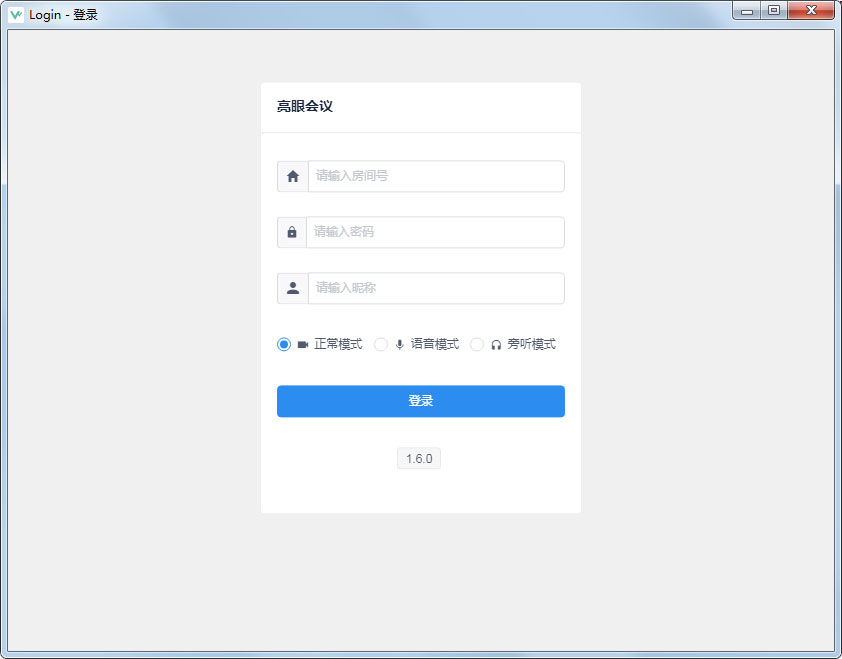842x659 pixels.
Task: Focus the 请输入密码 password input
Action: pyautogui.click(x=435, y=232)
